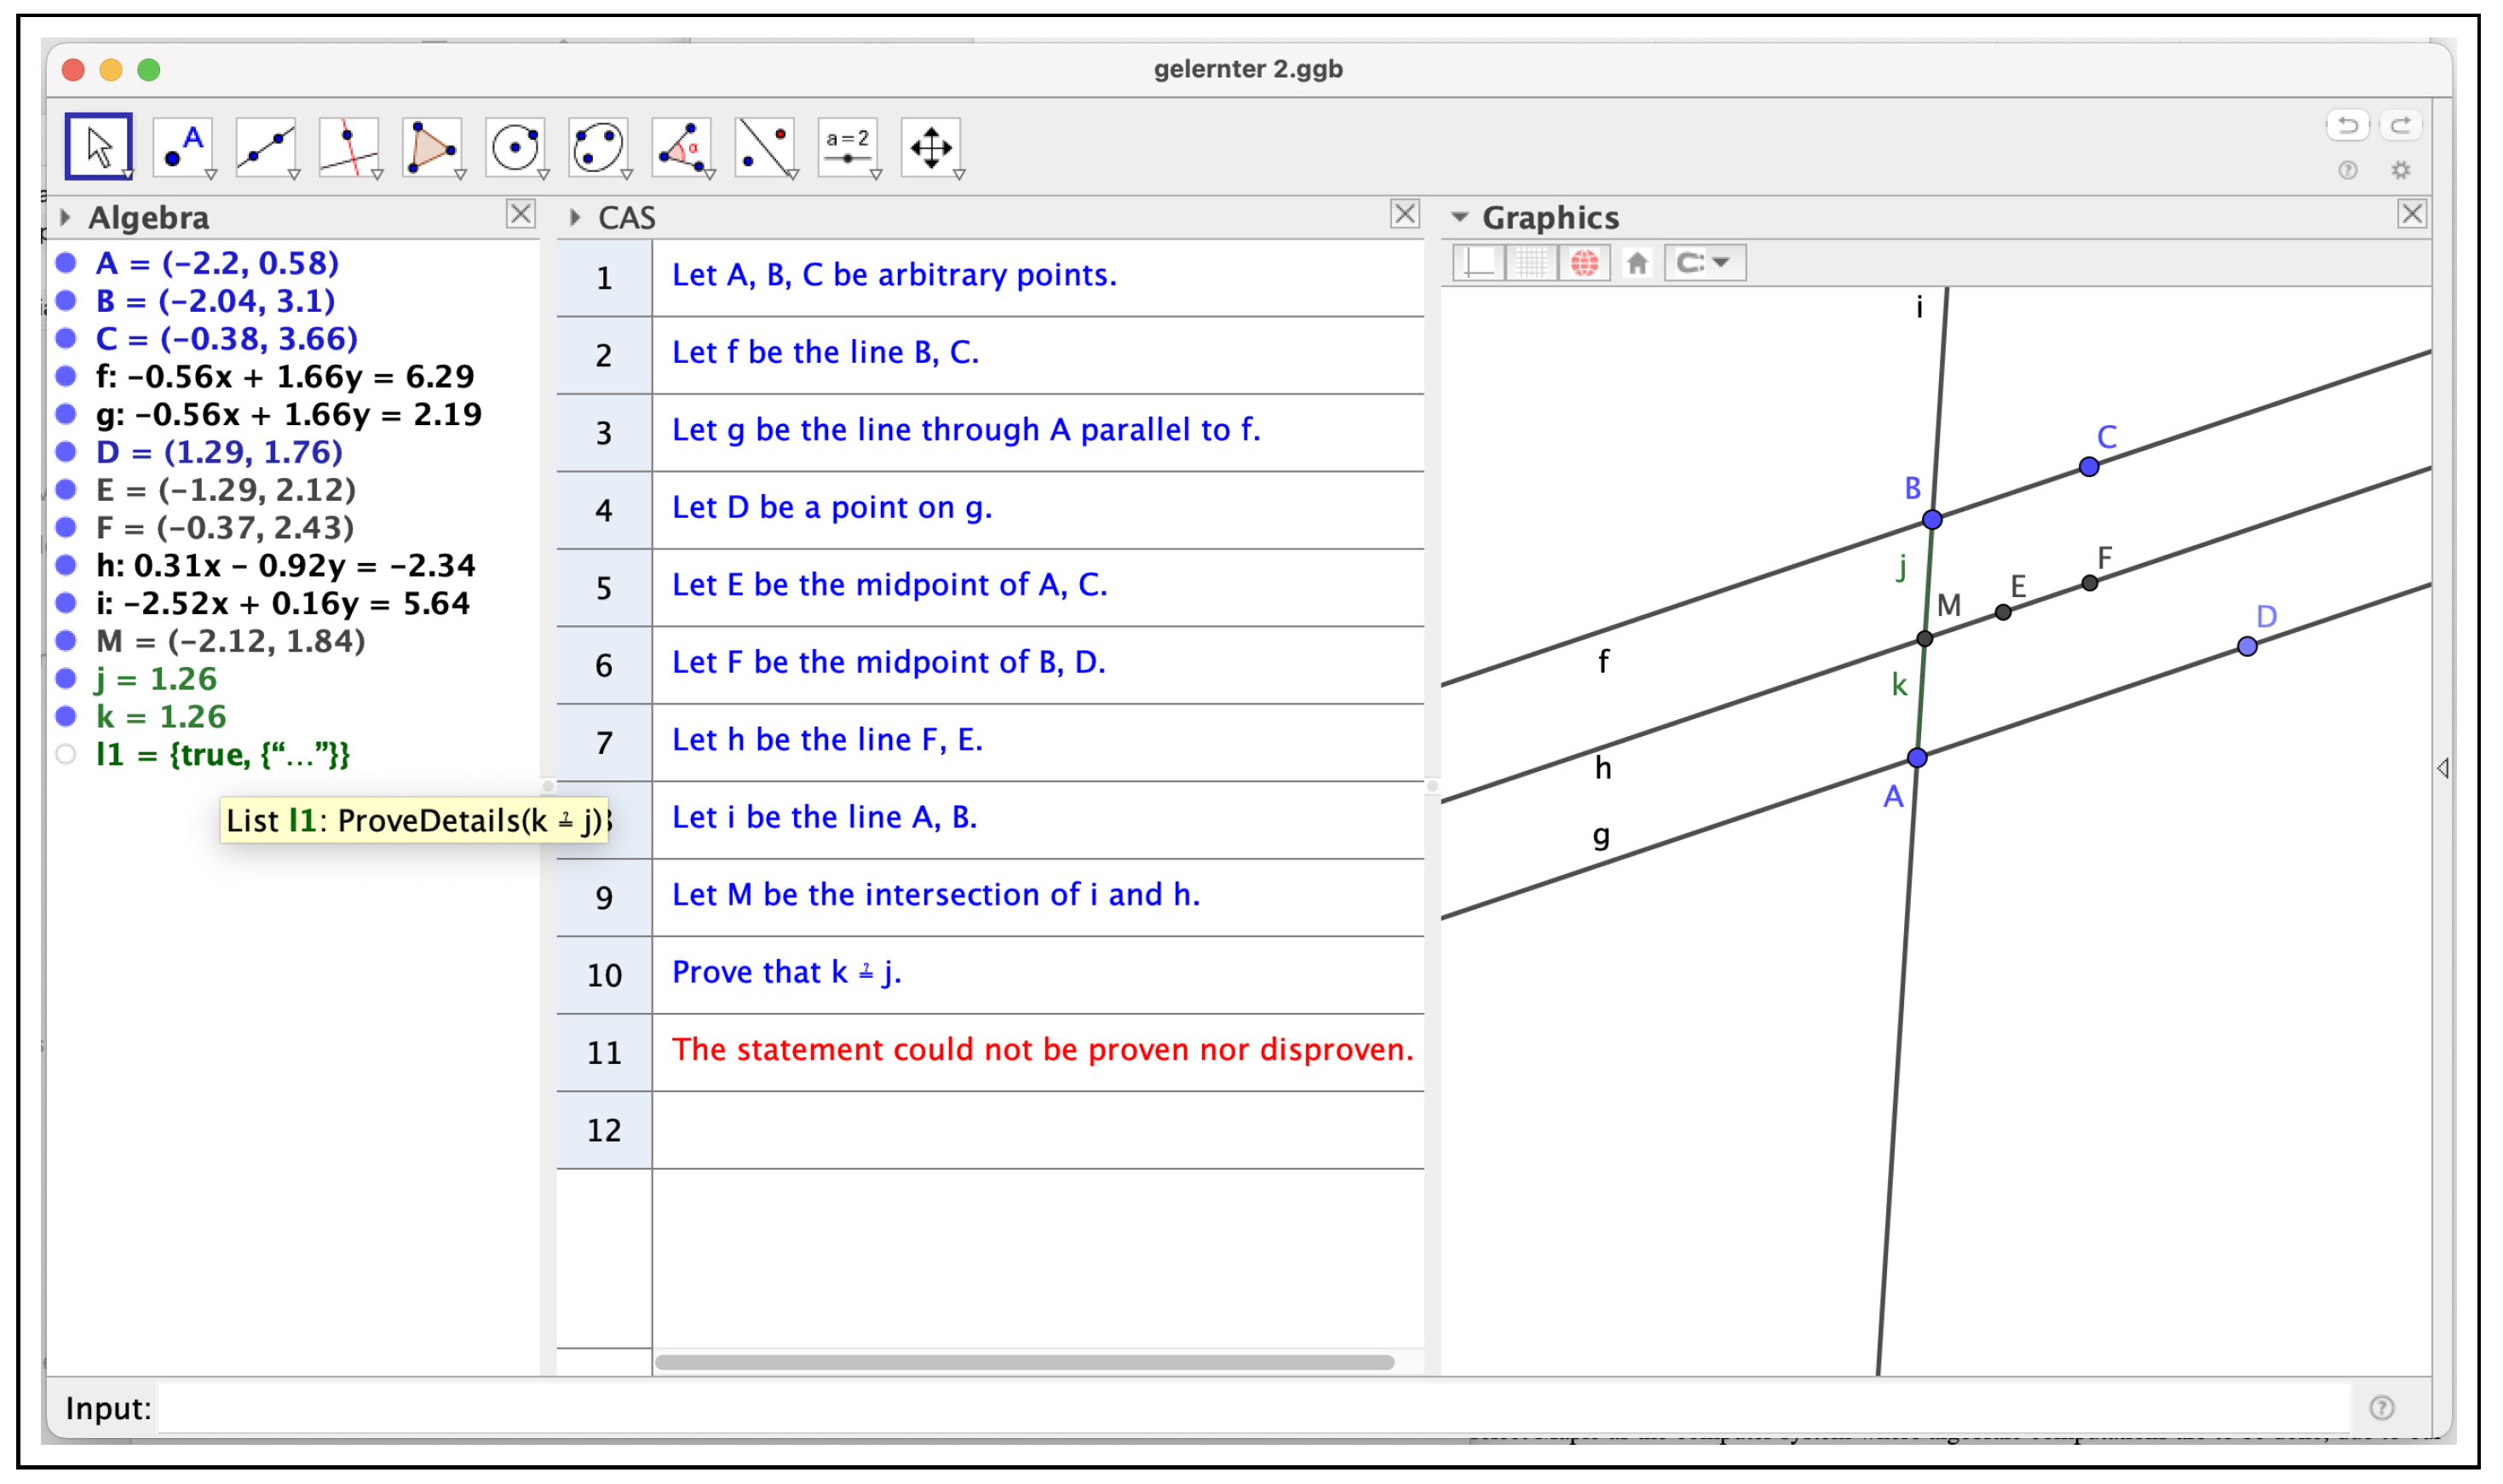Select the Move Graphics View tool
The height and width of the screenshot is (1484, 2503).
click(930, 147)
